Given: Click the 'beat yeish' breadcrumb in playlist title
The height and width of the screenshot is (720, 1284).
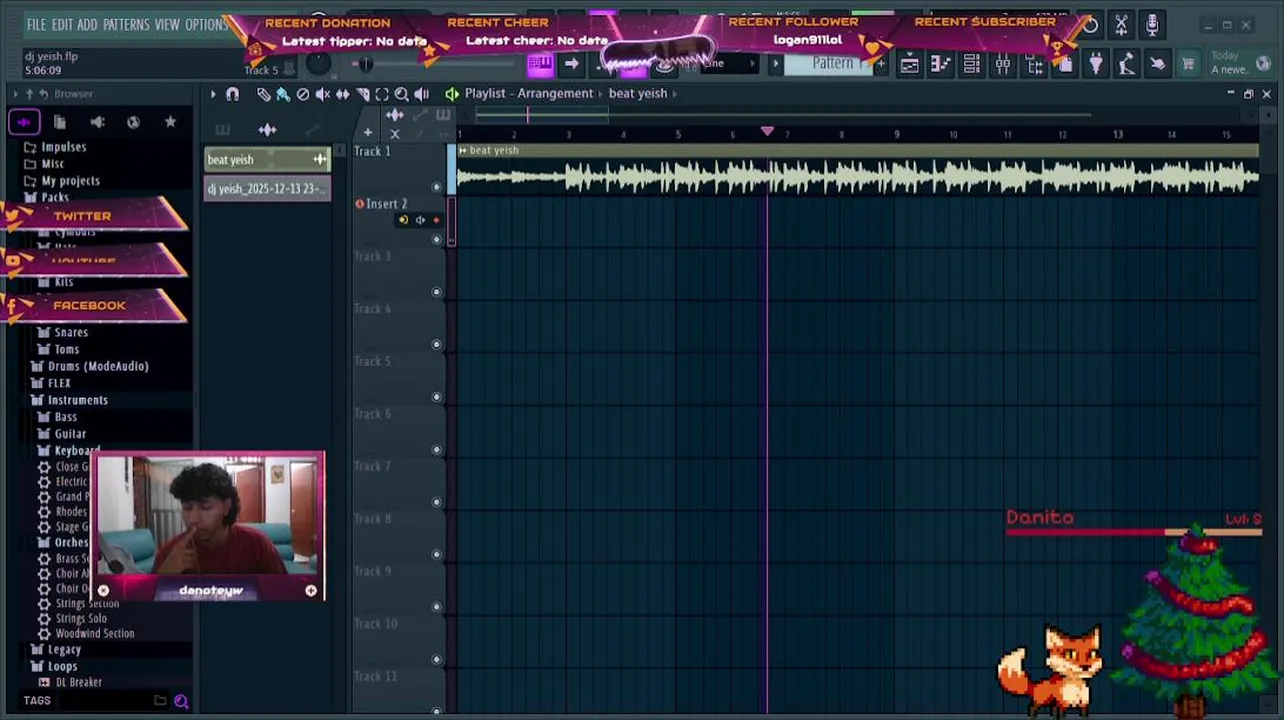Looking at the screenshot, I should coord(638,93).
